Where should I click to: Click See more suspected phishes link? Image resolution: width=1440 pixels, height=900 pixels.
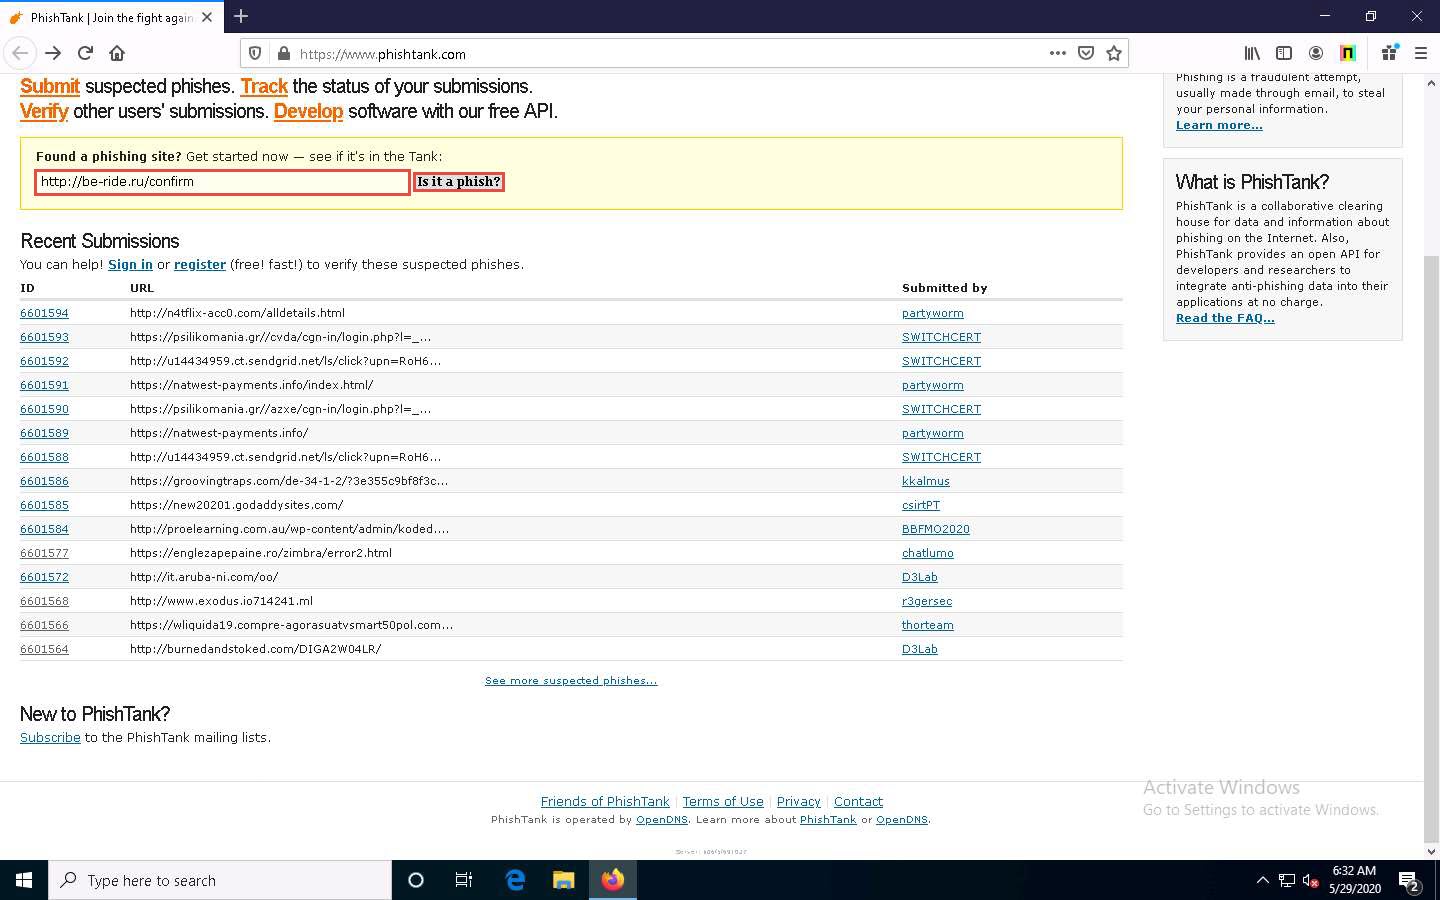[571, 681]
